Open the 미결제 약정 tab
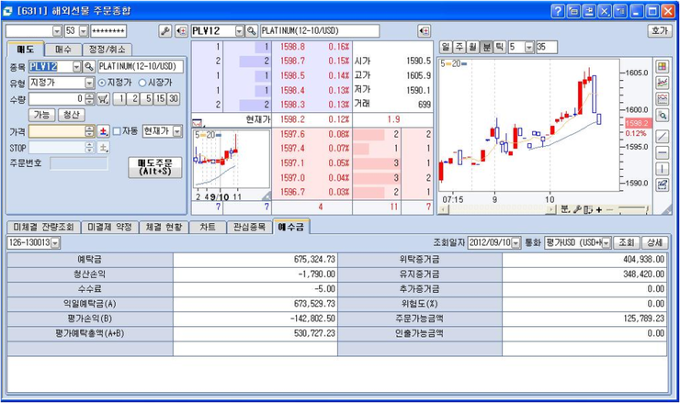 pyautogui.click(x=110, y=227)
